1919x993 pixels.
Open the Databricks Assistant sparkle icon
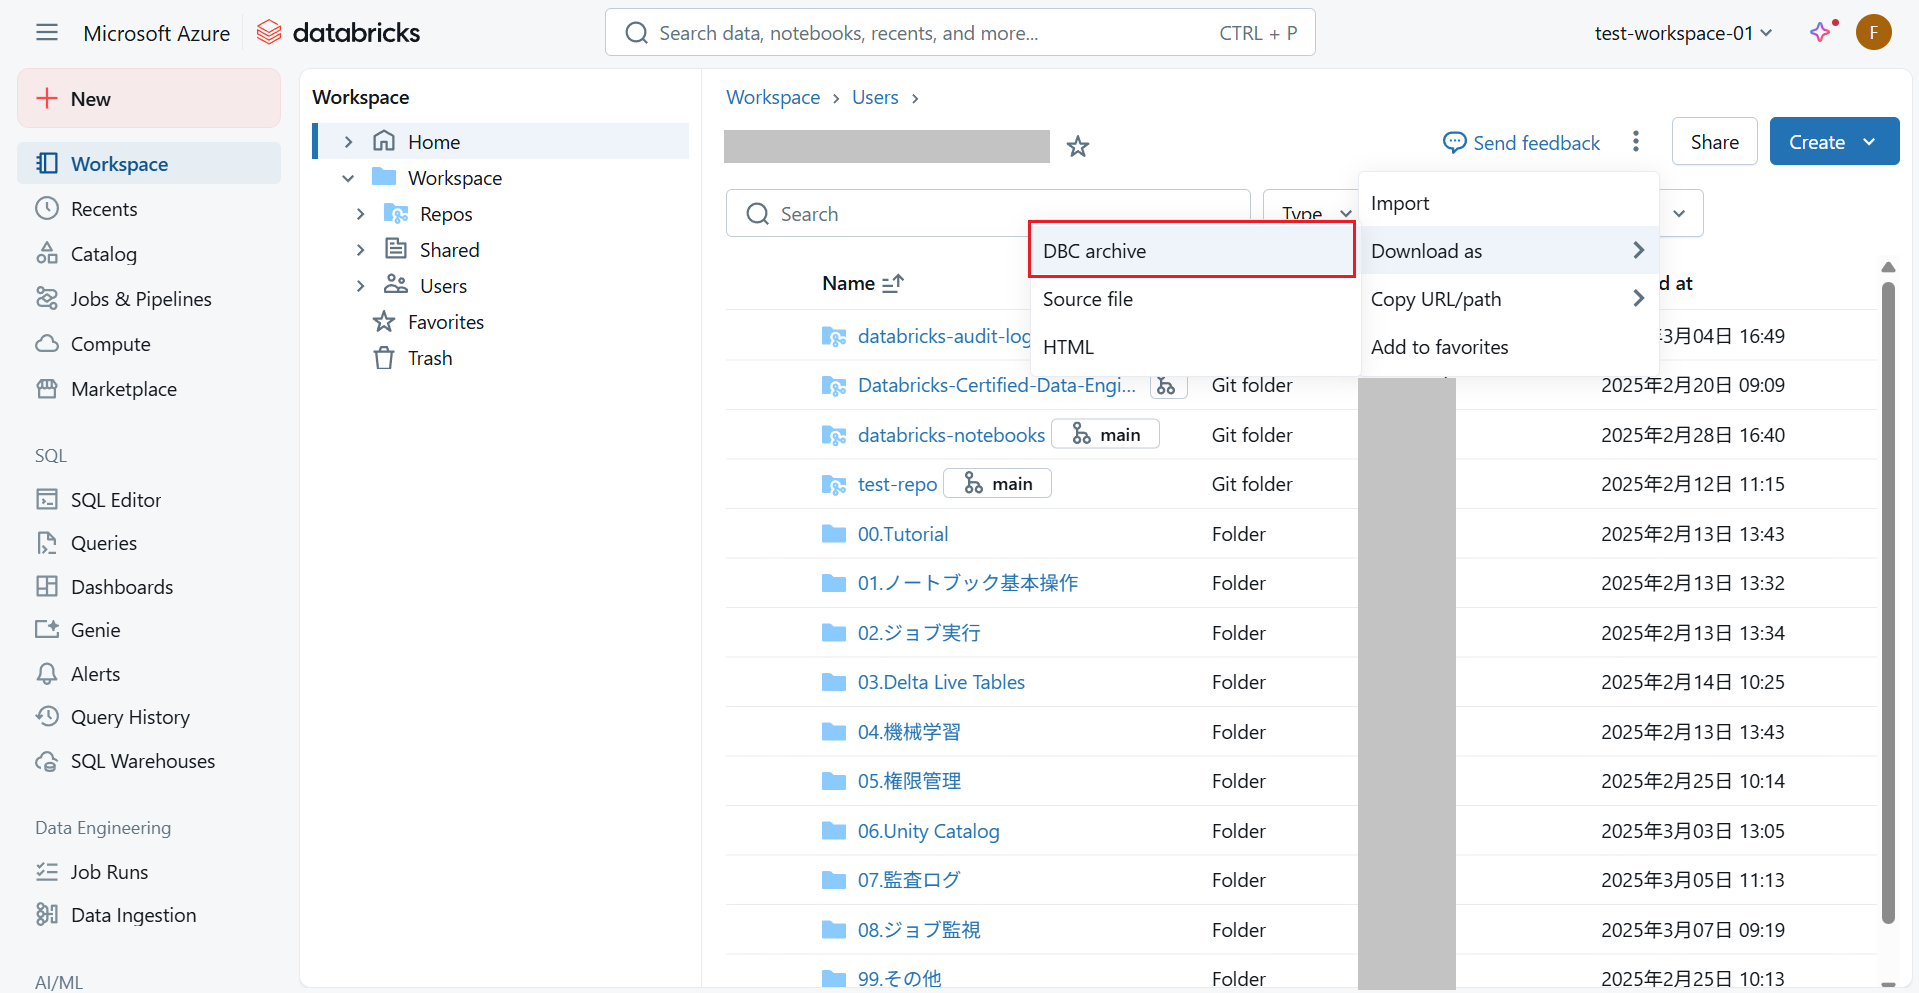coord(1822,32)
